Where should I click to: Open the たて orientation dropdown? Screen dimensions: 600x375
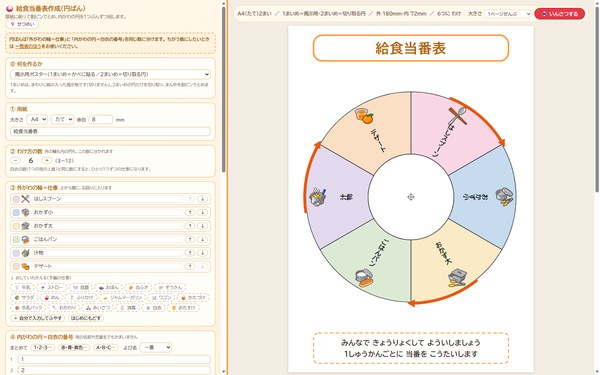click(62, 119)
